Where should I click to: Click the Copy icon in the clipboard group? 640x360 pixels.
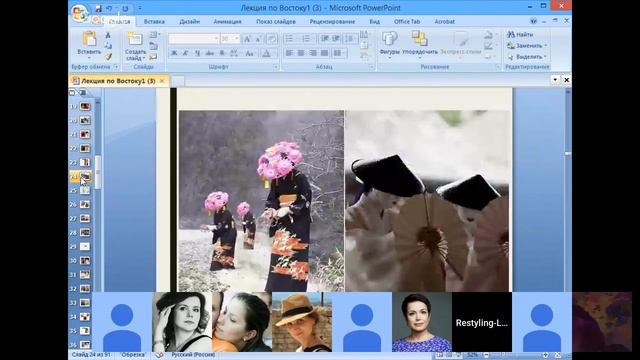click(x=108, y=46)
